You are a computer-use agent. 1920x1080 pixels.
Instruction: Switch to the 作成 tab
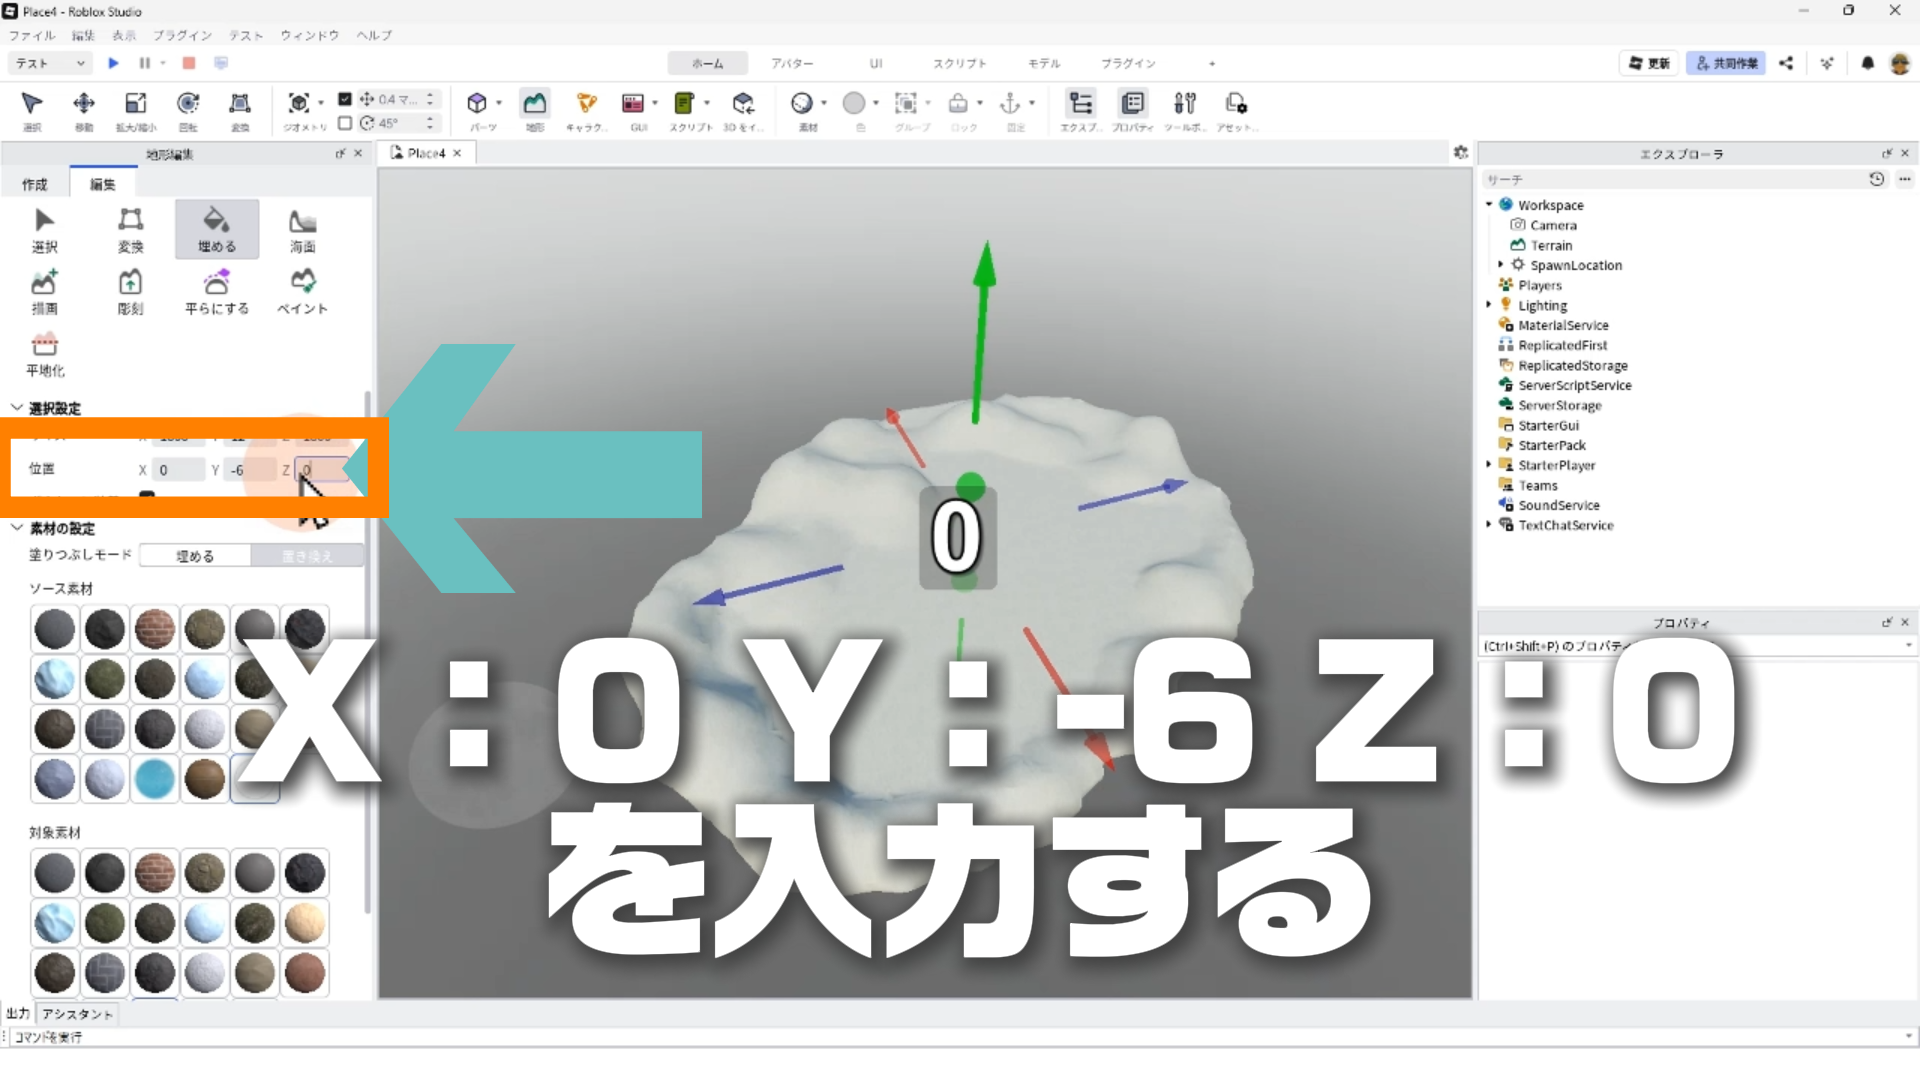click(x=35, y=184)
